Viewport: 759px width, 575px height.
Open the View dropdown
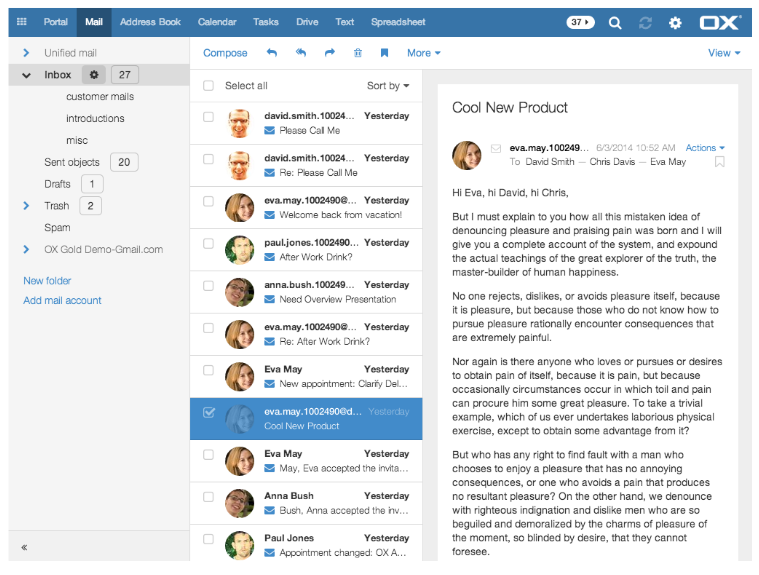724,53
